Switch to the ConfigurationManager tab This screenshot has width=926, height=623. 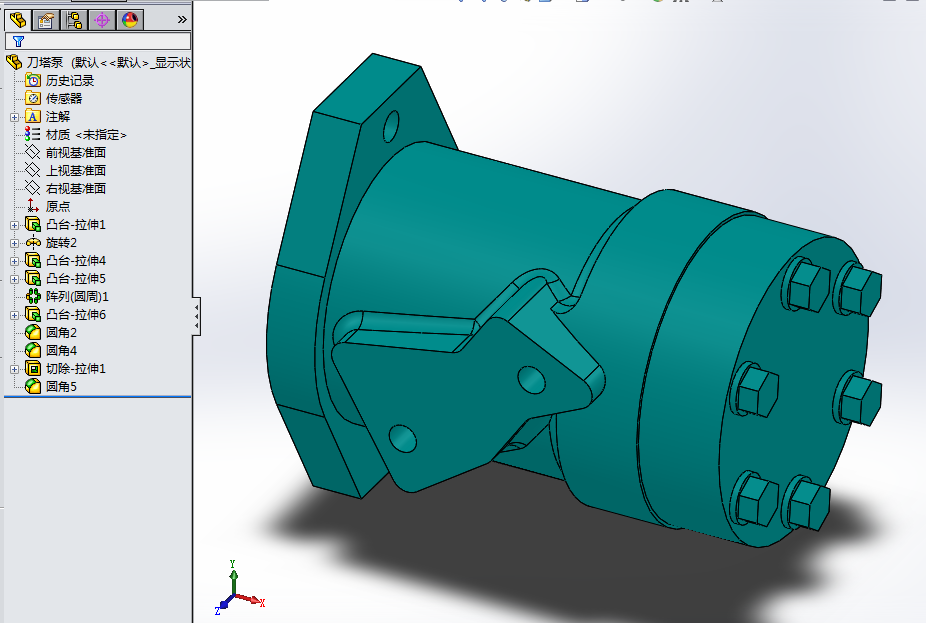74,20
